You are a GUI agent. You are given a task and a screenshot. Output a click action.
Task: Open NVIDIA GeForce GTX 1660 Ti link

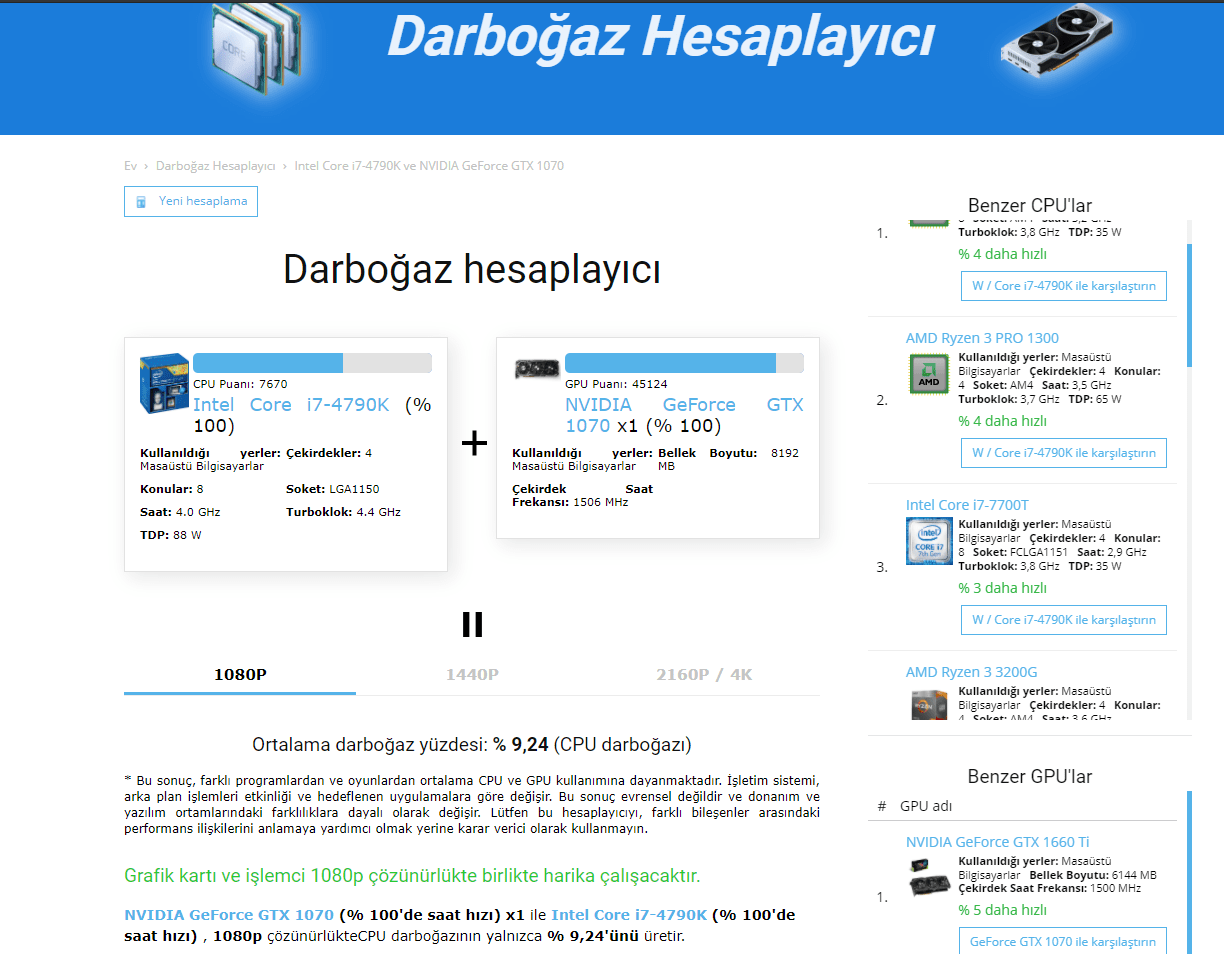click(x=997, y=842)
